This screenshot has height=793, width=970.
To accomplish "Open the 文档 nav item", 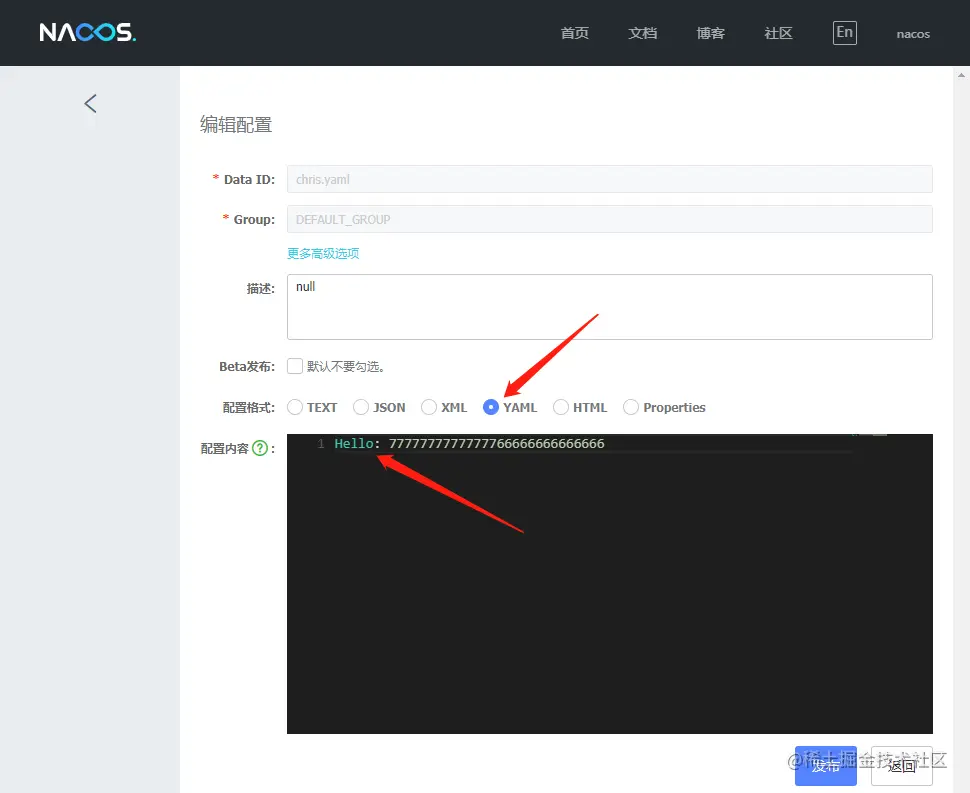I will point(642,33).
